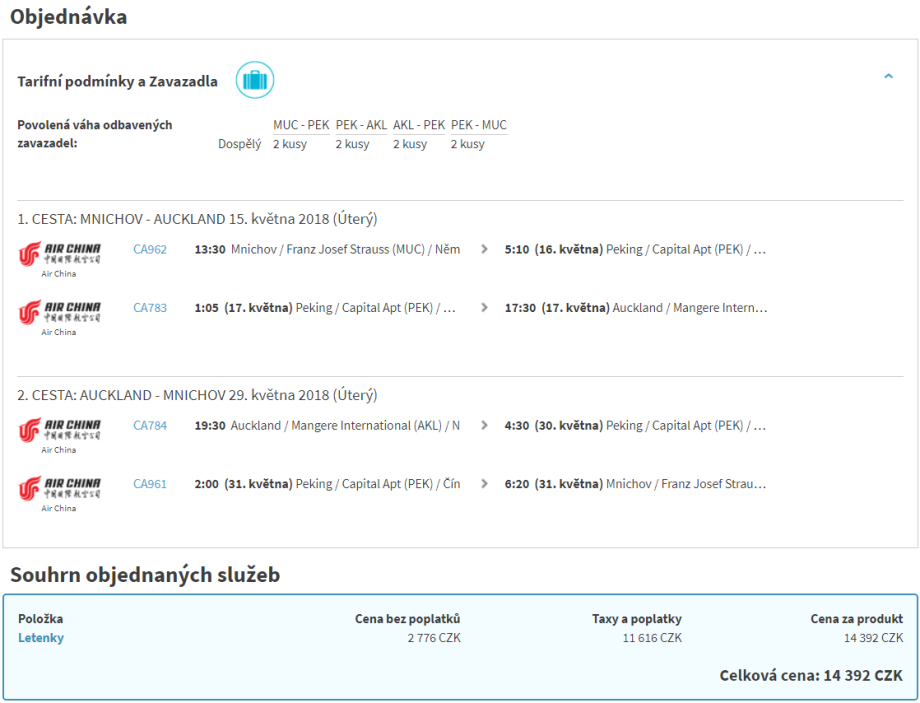Click the Tarifní podmínky a Zavazadla heading
Image resolution: width=920 pixels, height=703 pixels.
(x=117, y=82)
